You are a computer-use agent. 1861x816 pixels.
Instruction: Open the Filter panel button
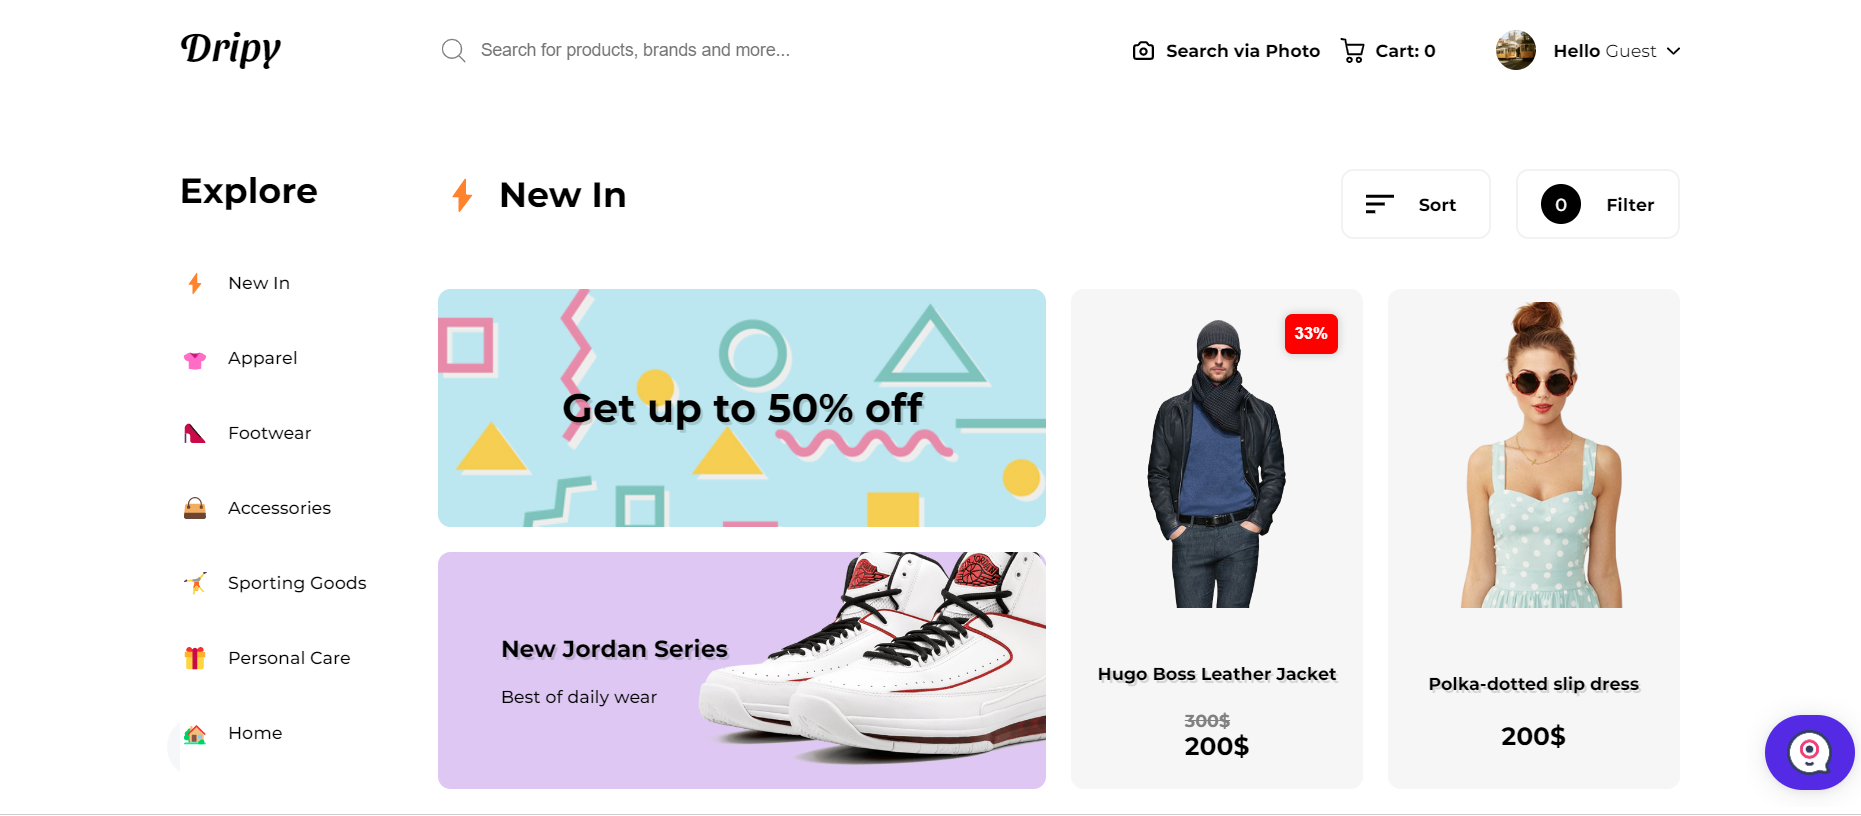pos(1597,204)
